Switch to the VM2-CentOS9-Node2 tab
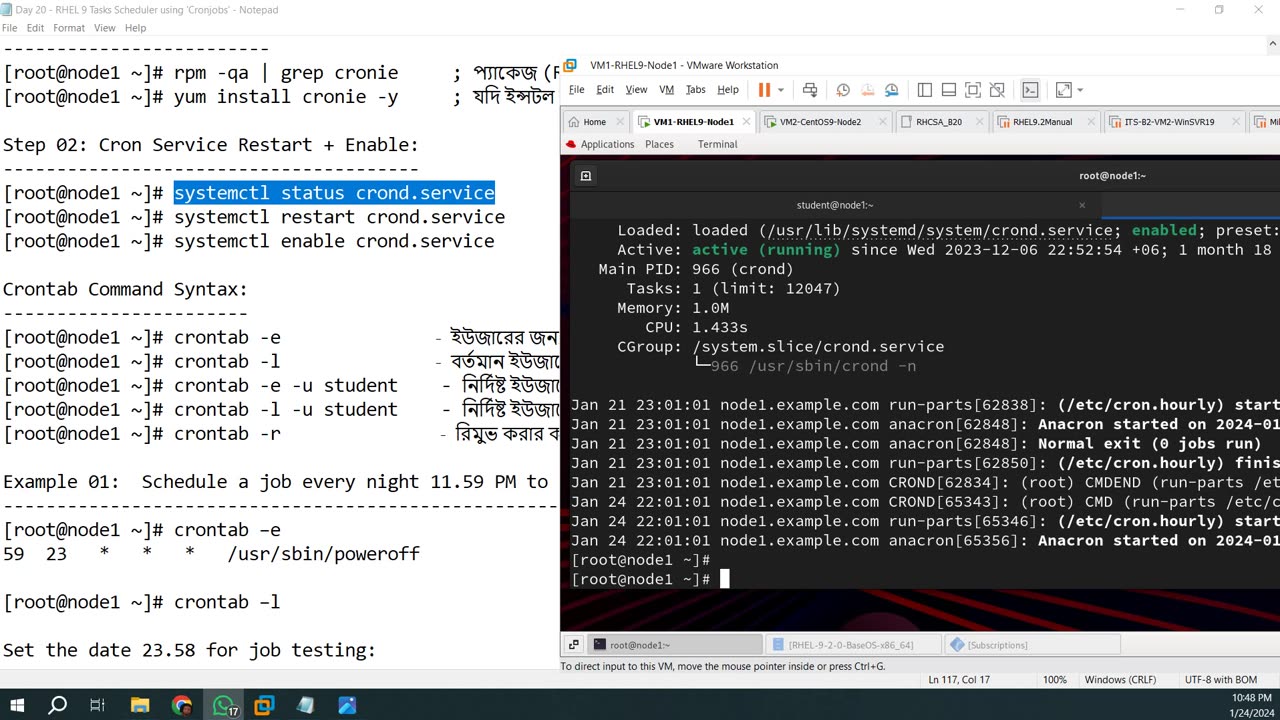The width and height of the screenshot is (1280, 720). tap(820, 122)
